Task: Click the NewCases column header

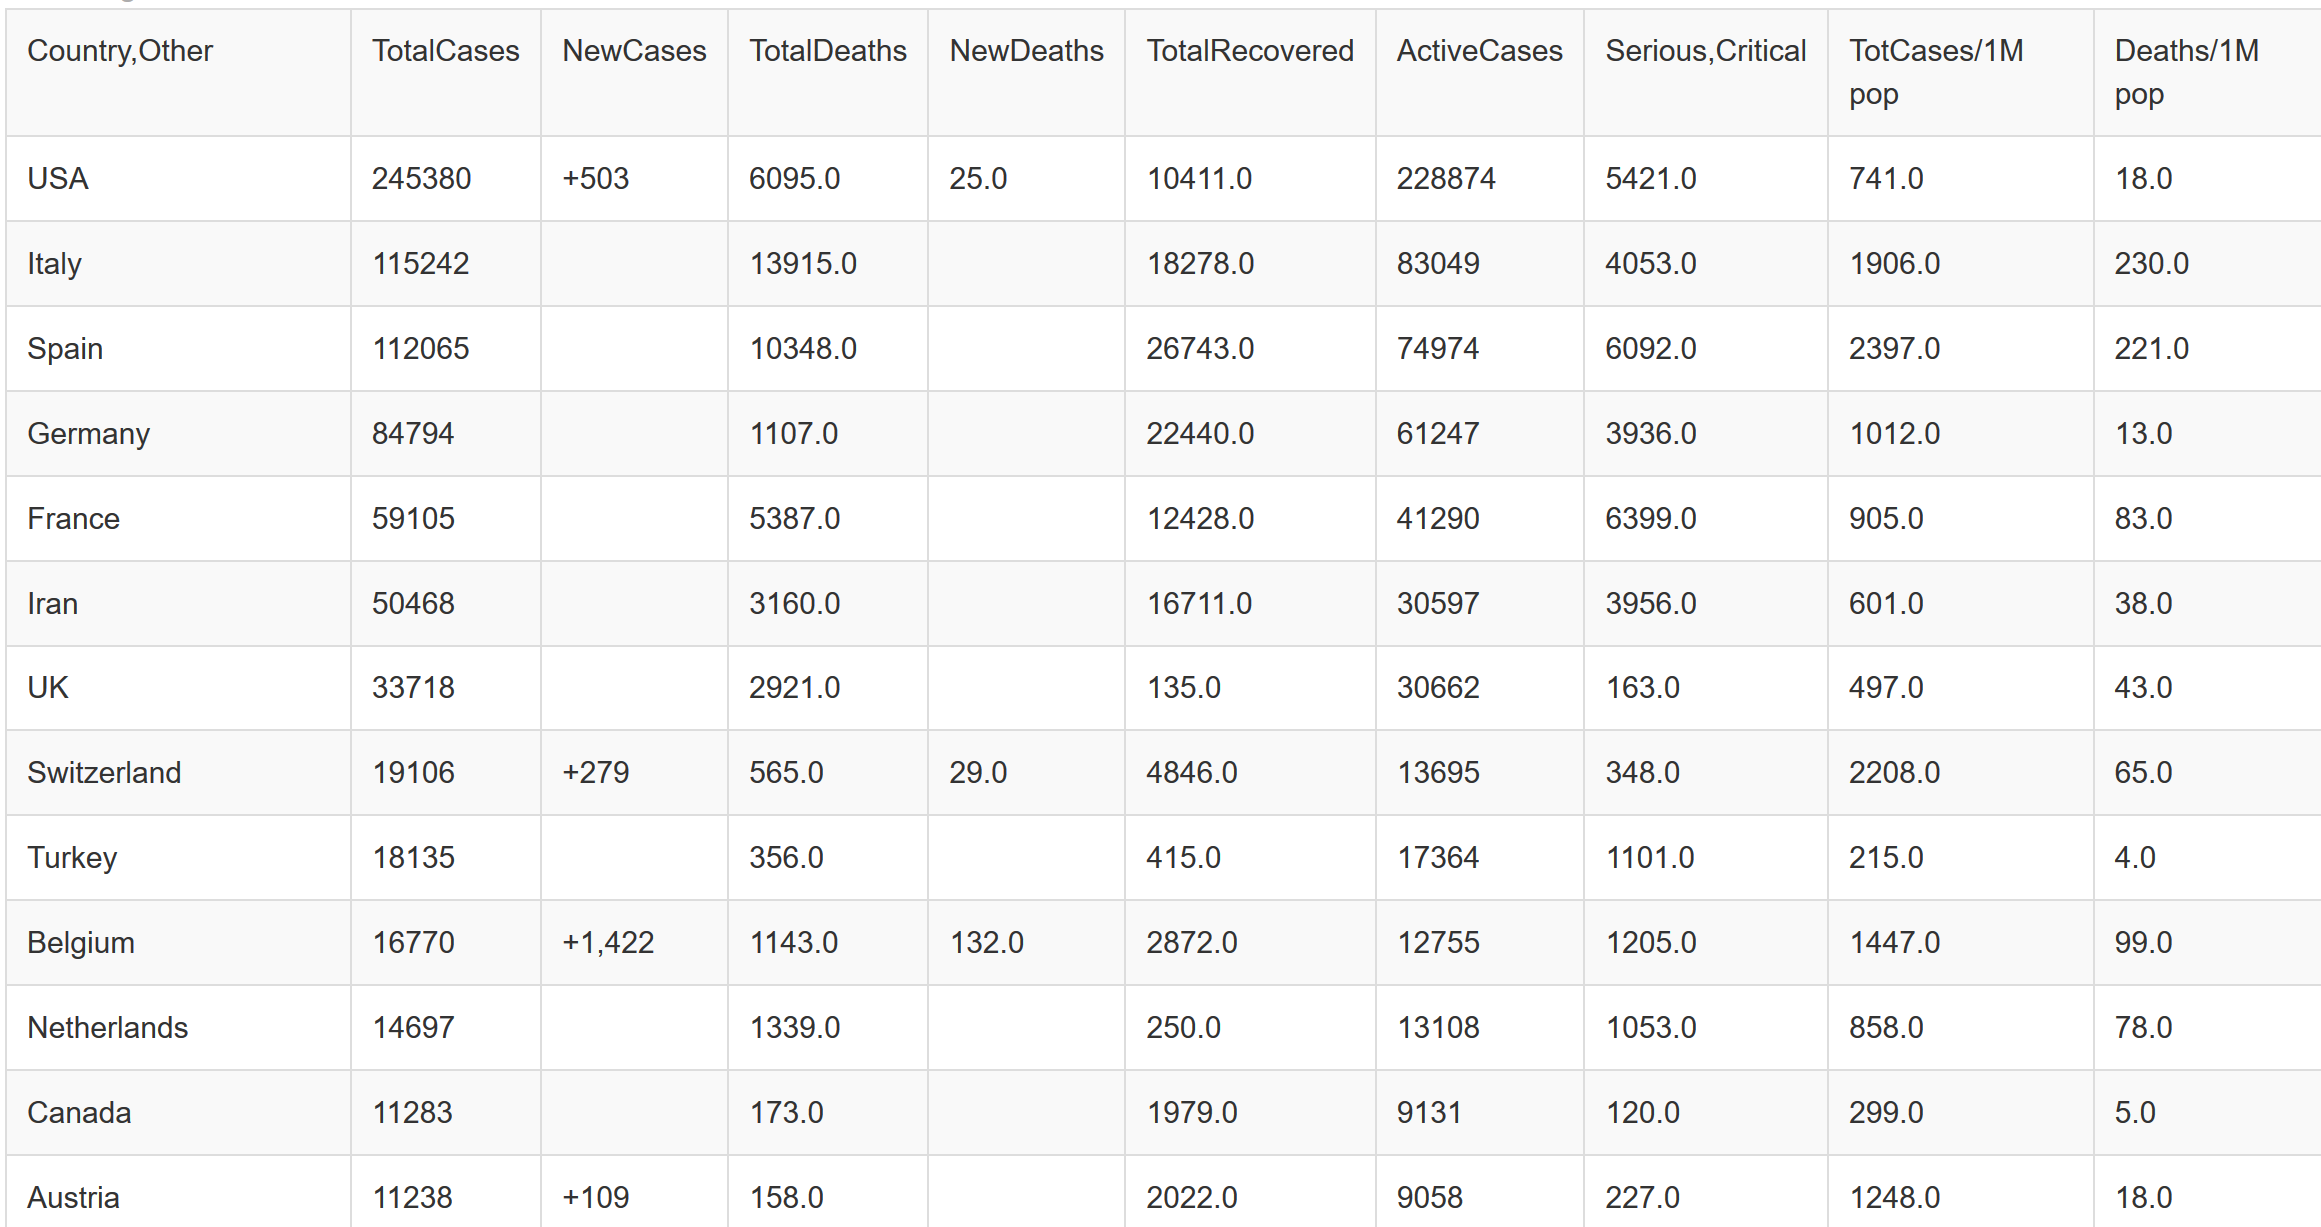Action: [x=634, y=51]
